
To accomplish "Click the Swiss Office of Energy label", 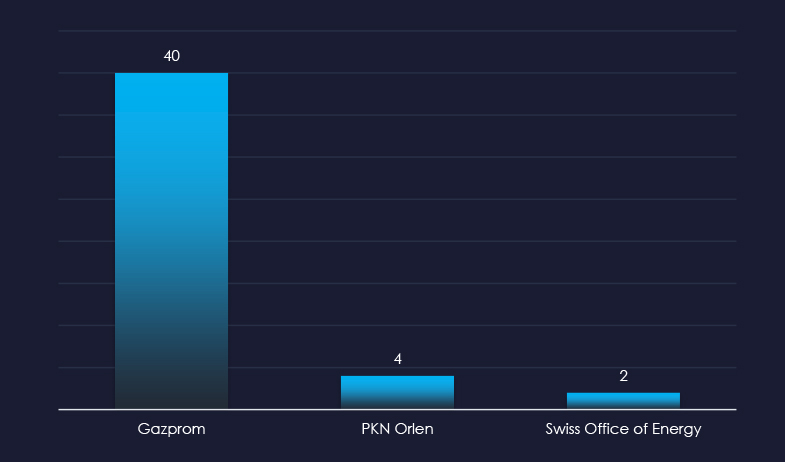I will coord(623,429).
